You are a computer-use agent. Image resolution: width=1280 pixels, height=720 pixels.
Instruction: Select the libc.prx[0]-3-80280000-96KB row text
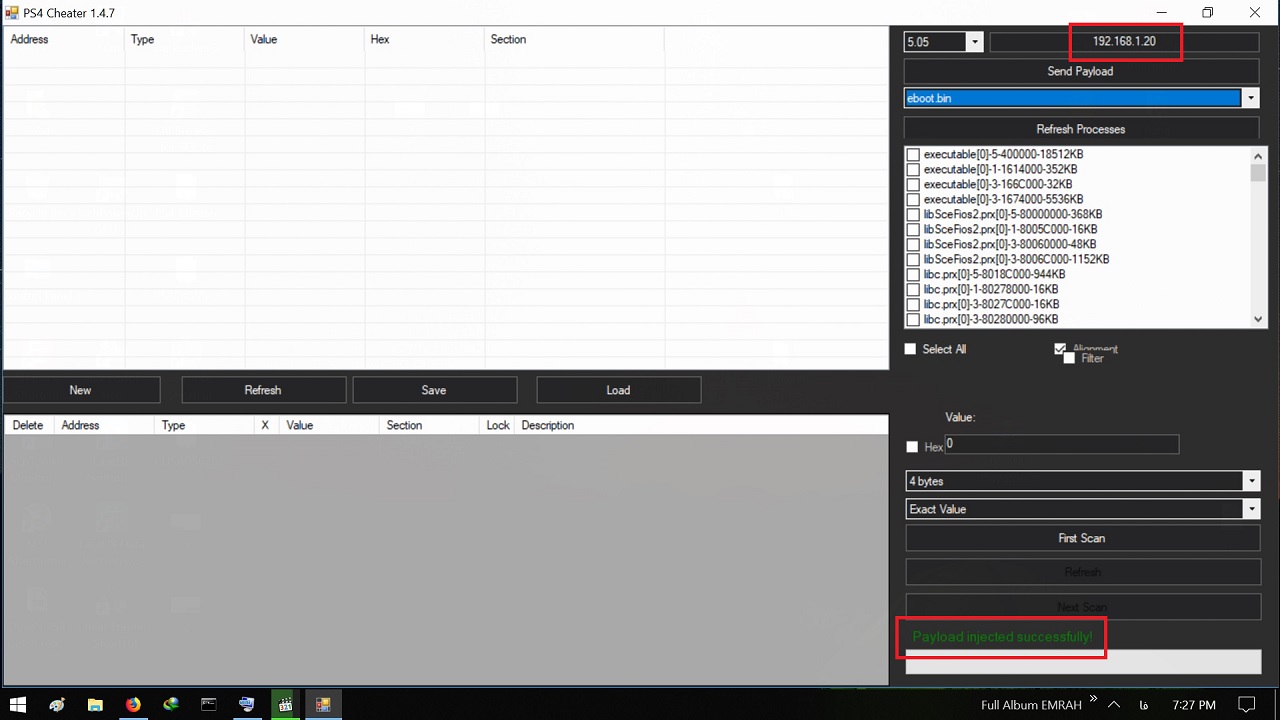[x=991, y=319]
